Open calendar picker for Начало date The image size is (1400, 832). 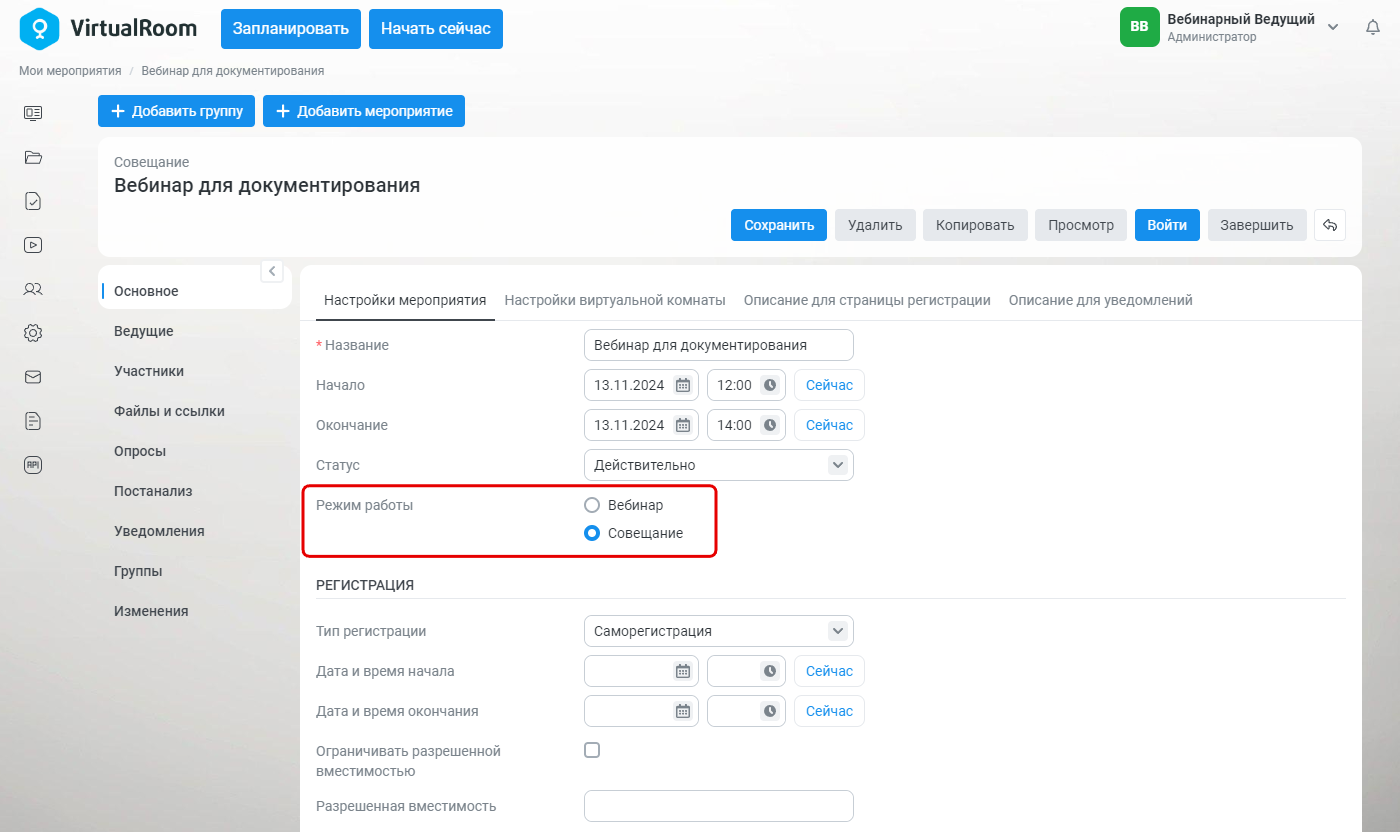click(683, 385)
